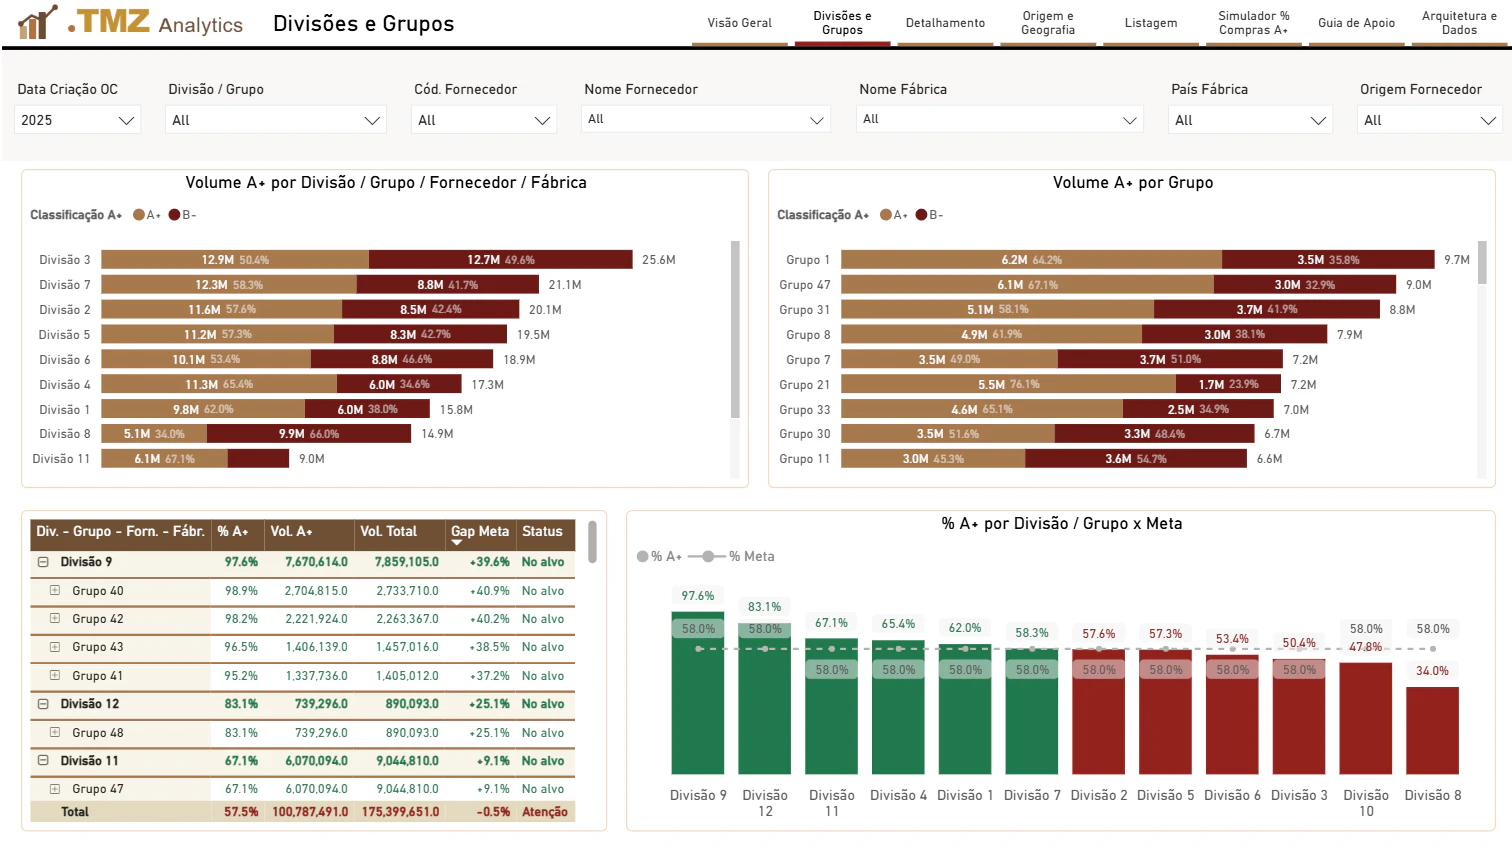Expand the Grupo 40 row
This screenshot has height=850, width=1512.
click(x=55, y=591)
